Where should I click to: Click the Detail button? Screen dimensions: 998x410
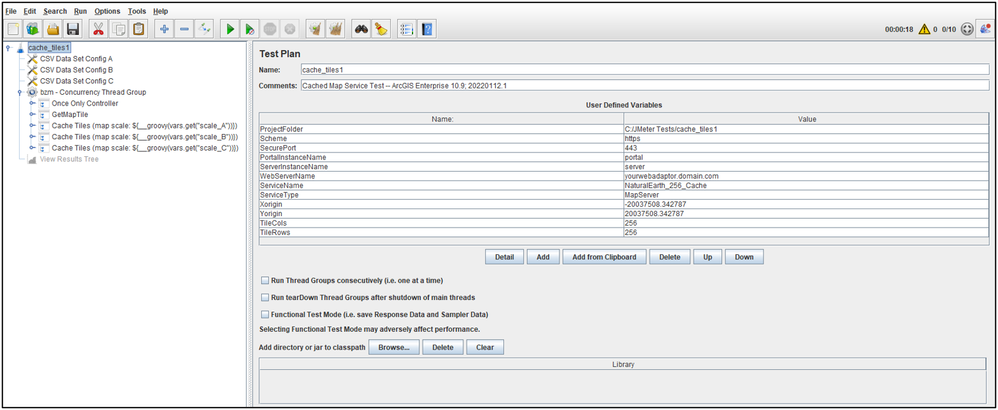click(x=505, y=257)
